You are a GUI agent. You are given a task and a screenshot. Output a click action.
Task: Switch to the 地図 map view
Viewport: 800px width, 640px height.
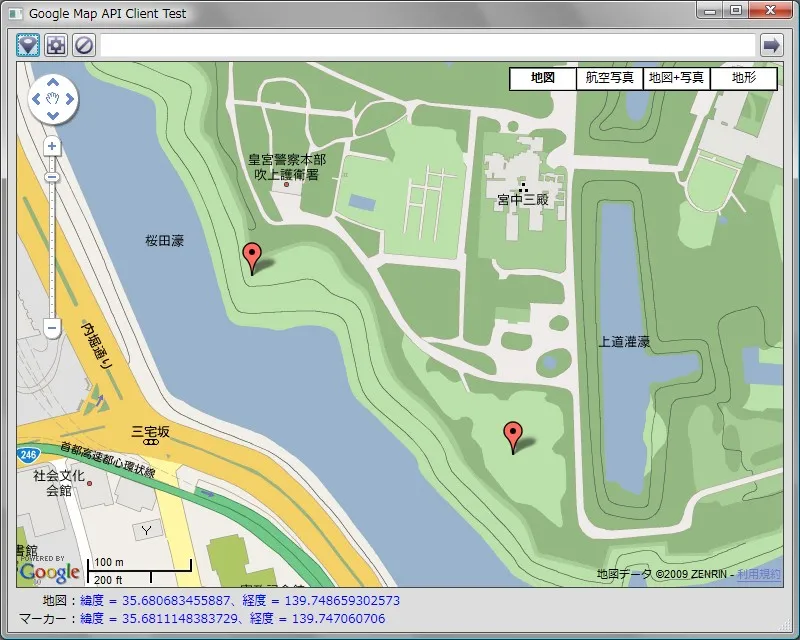pyautogui.click(x=543, y=78)
